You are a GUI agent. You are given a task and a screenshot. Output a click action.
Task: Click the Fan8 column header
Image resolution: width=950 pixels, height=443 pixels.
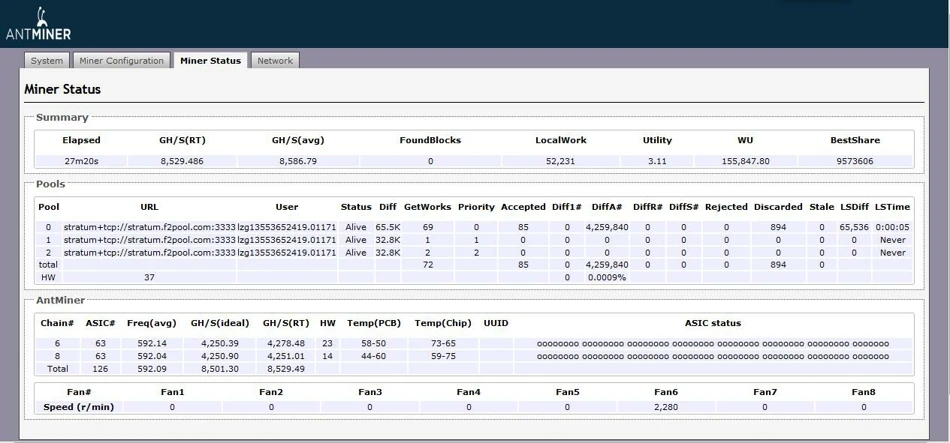click(x=863, y=392)
